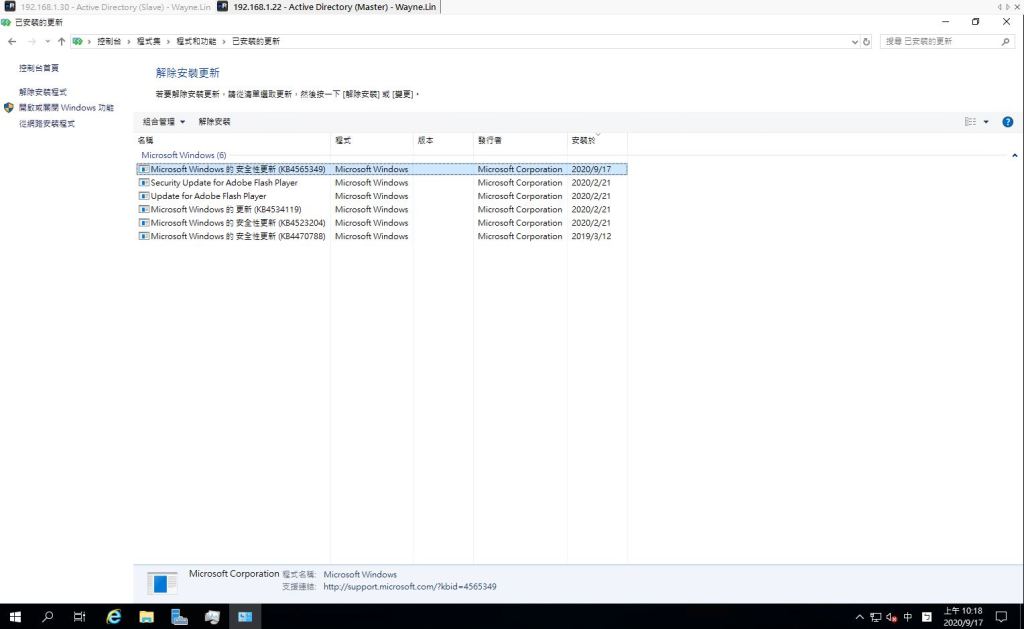Click the Up one level arrow
The height and width of the screenshot is (629, 1024).
point(61,41)
